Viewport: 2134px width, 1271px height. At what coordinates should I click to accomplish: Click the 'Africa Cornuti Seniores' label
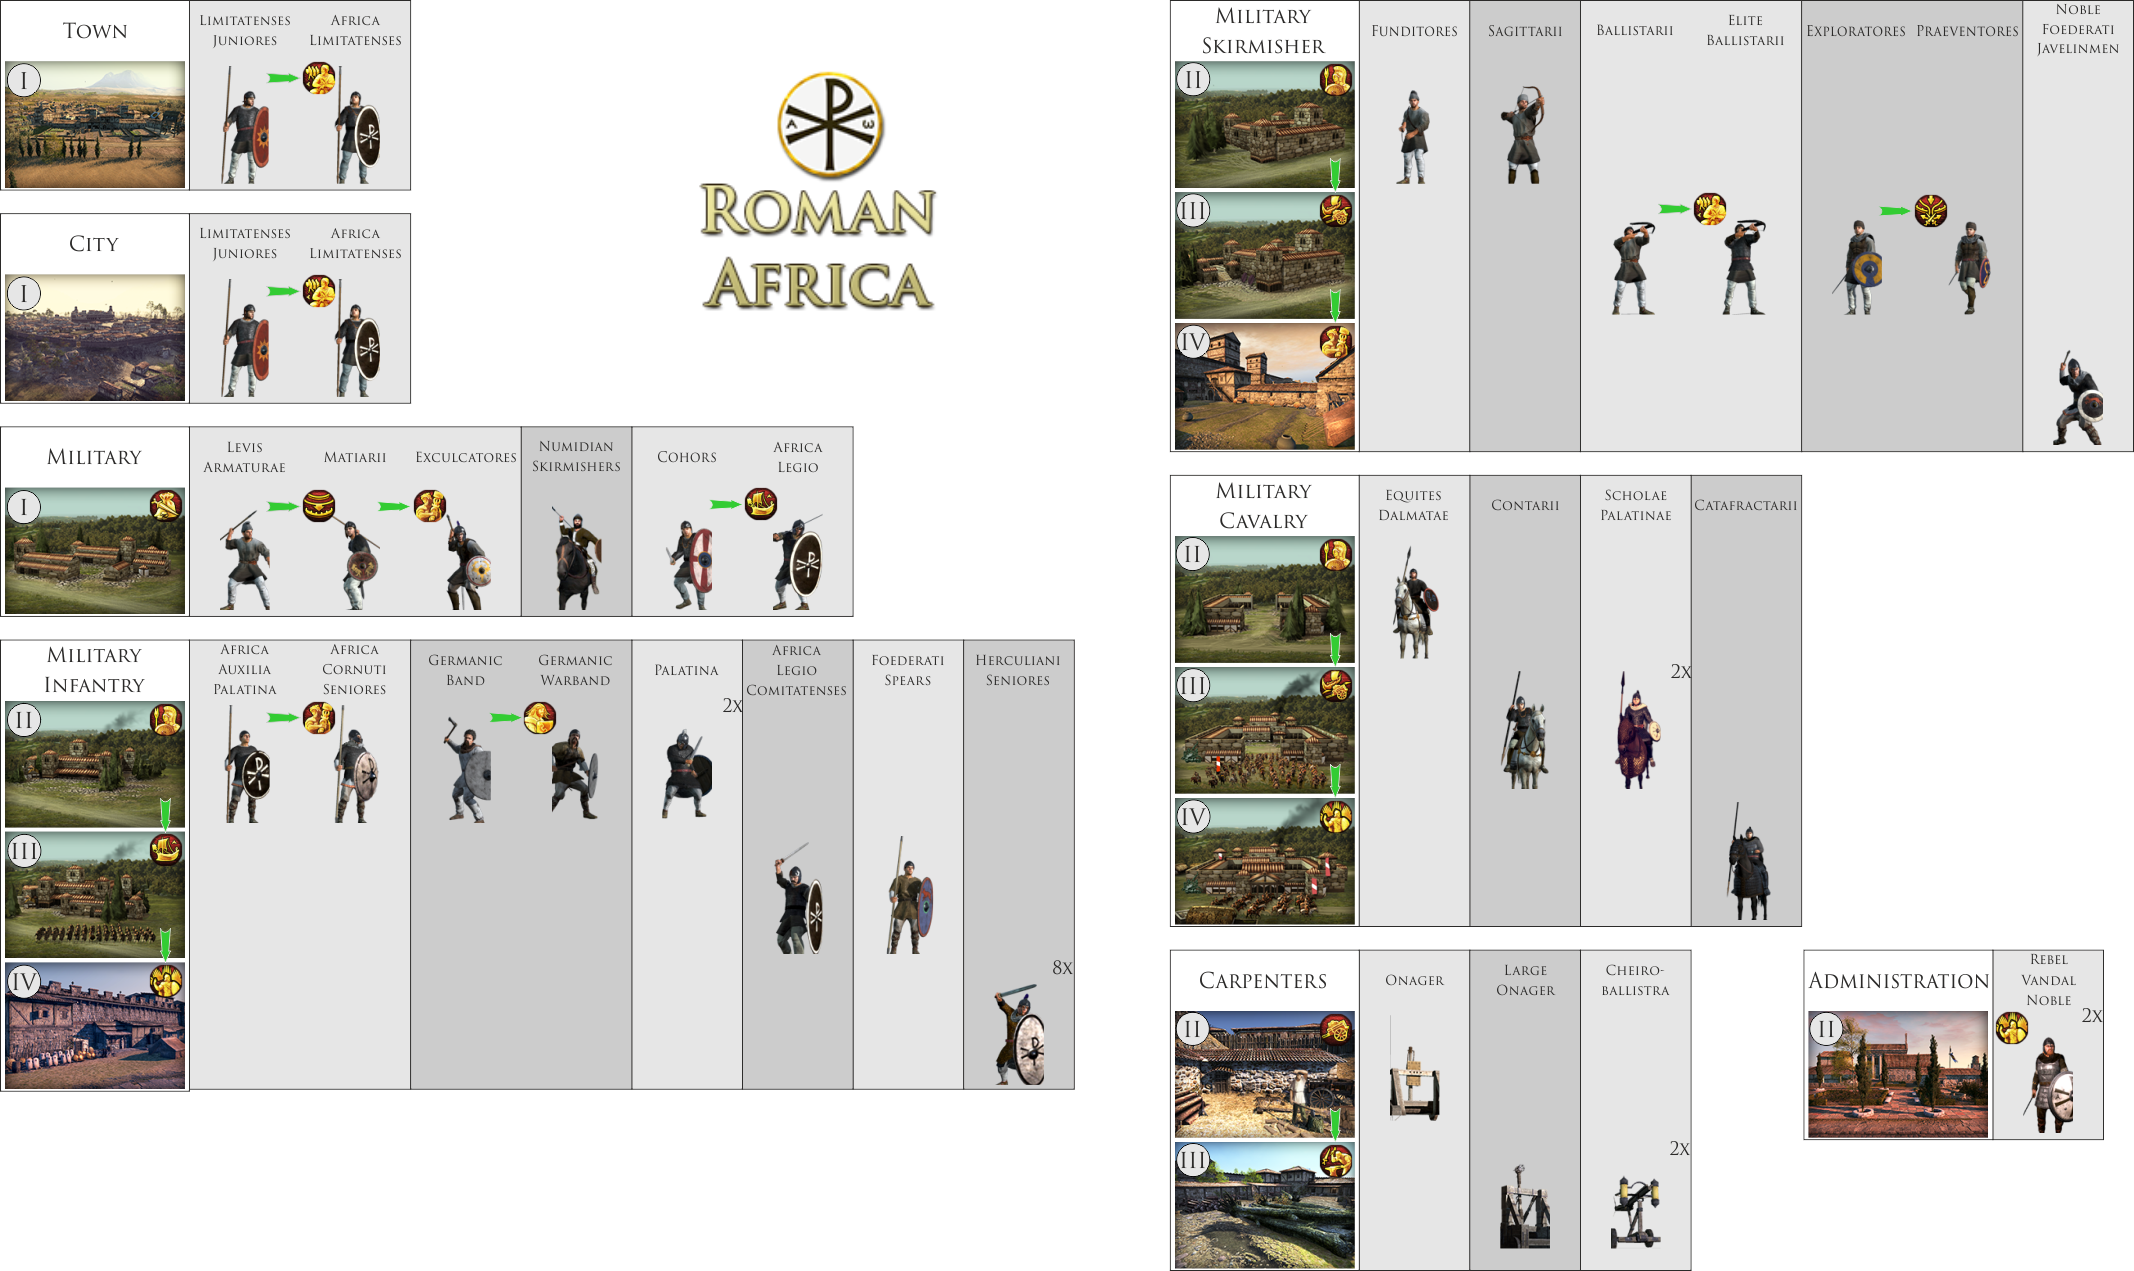[x=354, y=669]
